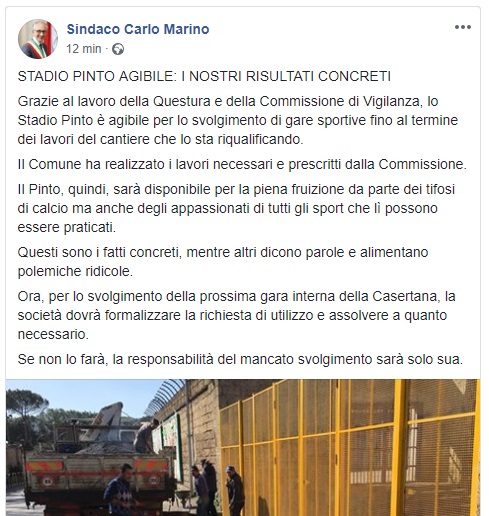Image resolution: width=489 pixels, height=516 pixels.
Task: Click the paragraph starting Grazie al lavoro
Action: coord(238,120)
